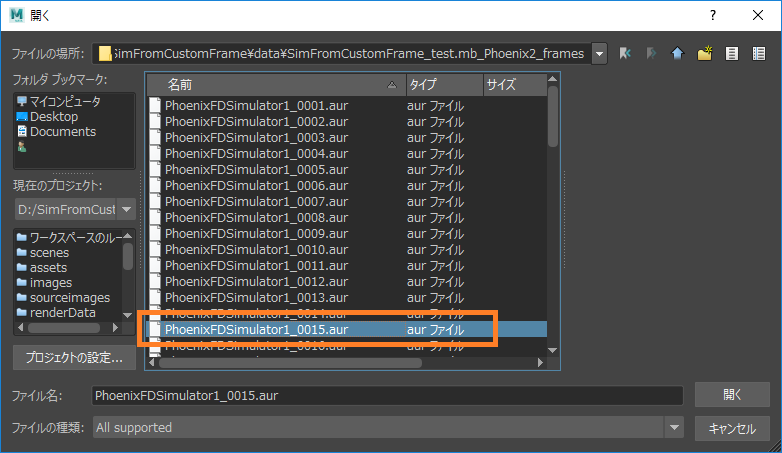782x453 pixels.
Task: Sort files by name column
Action: click(x=276, y=85)
